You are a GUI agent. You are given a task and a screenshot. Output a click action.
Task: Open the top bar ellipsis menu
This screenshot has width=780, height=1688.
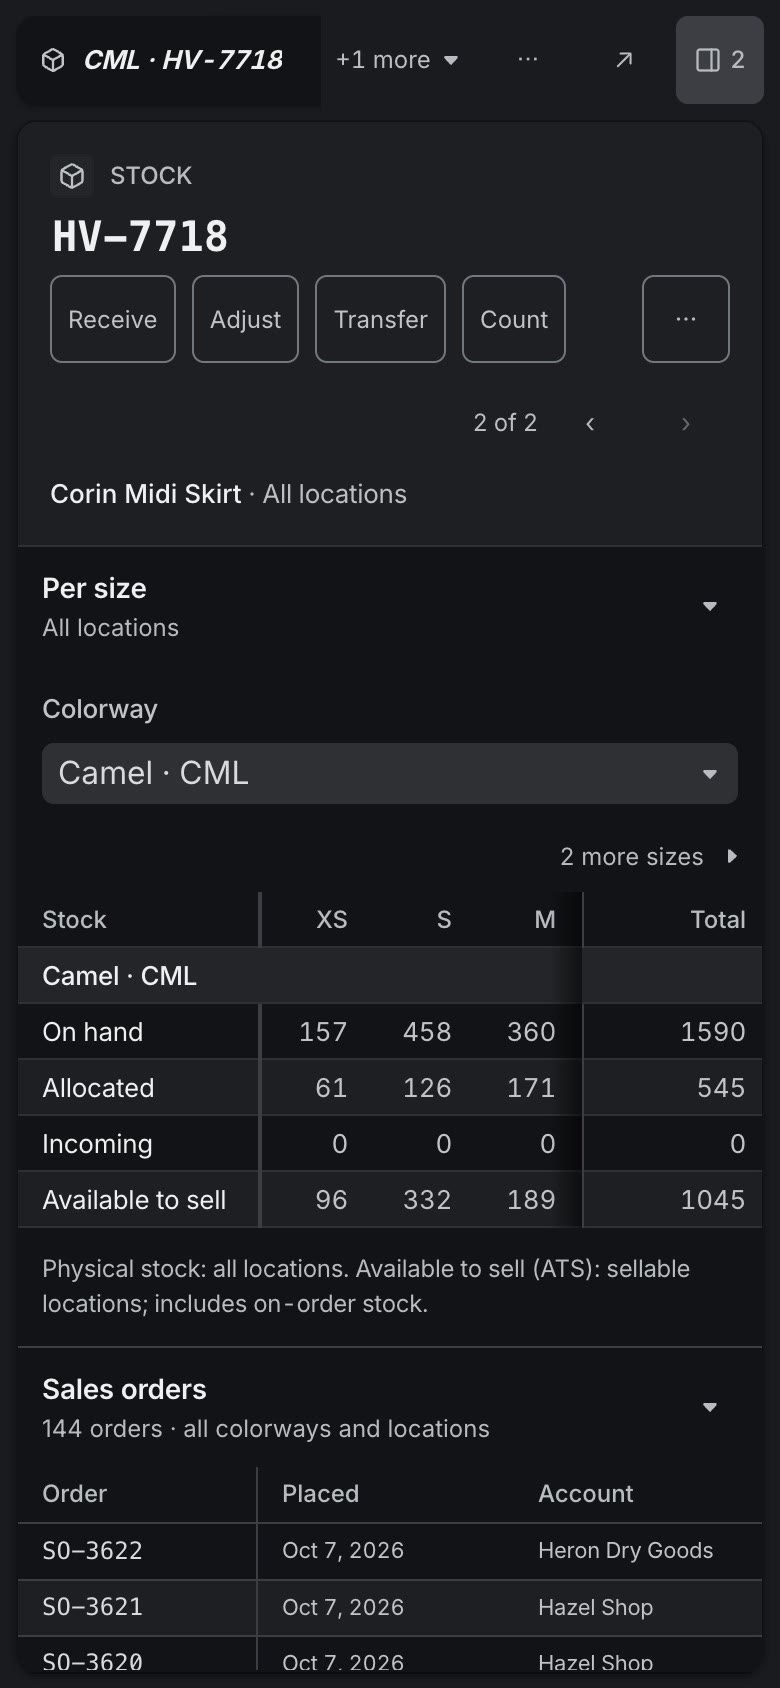pyautogui.click(x=528, y=60)
